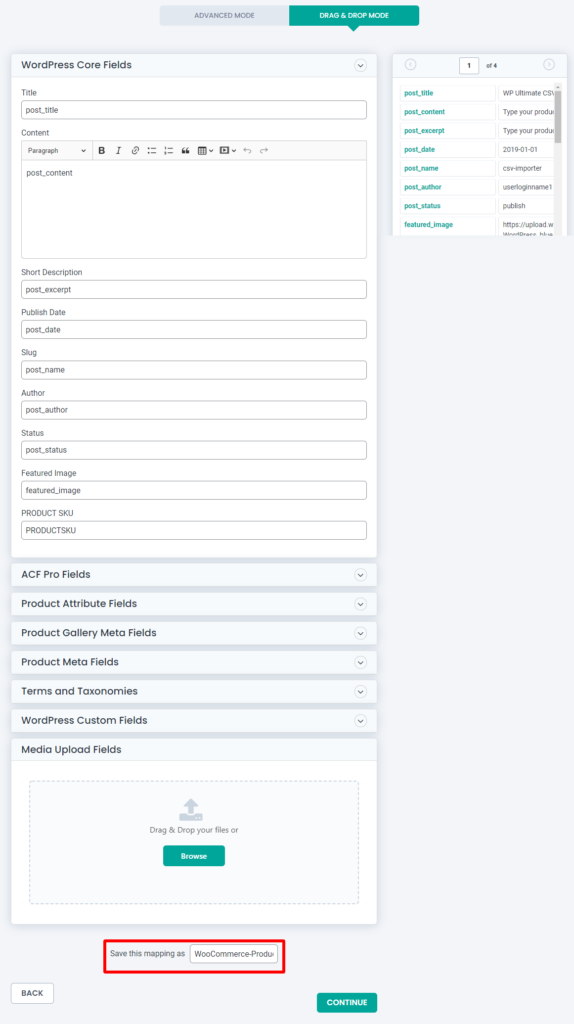Expand ACF Pro Fields section
Screen dimensions: 574x1024
click(360, 575)
